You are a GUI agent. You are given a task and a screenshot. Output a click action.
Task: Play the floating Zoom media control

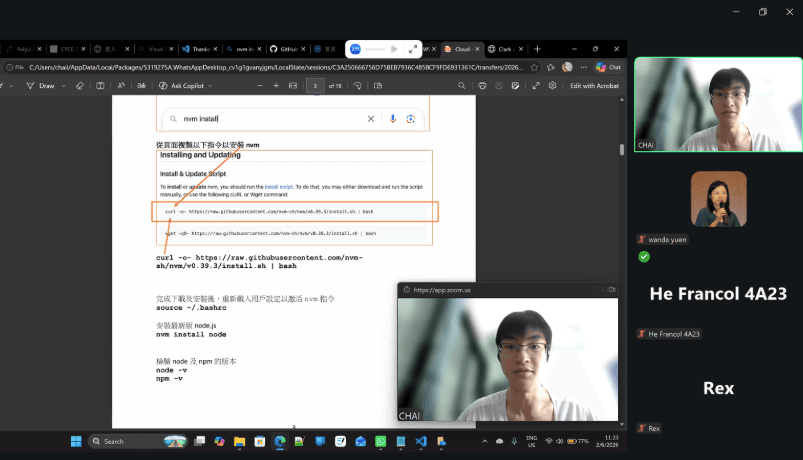[394, 49]
